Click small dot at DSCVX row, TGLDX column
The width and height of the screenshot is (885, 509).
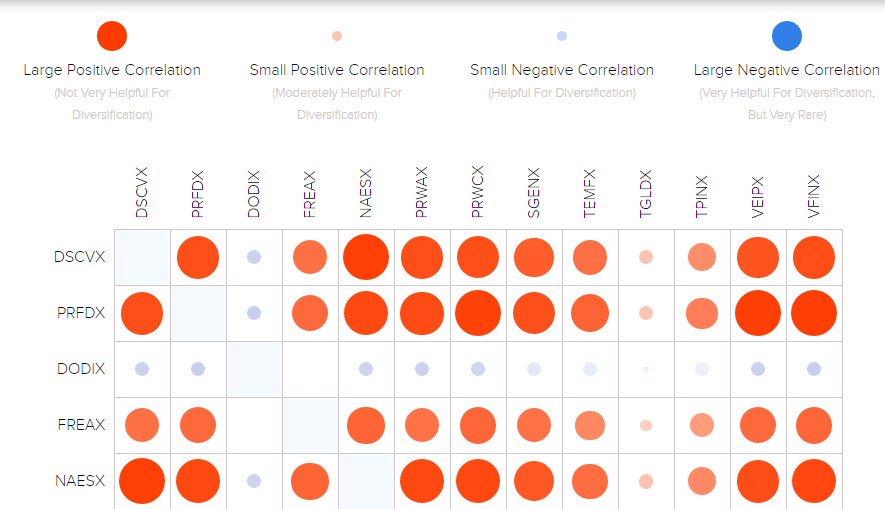click(646, 257)
